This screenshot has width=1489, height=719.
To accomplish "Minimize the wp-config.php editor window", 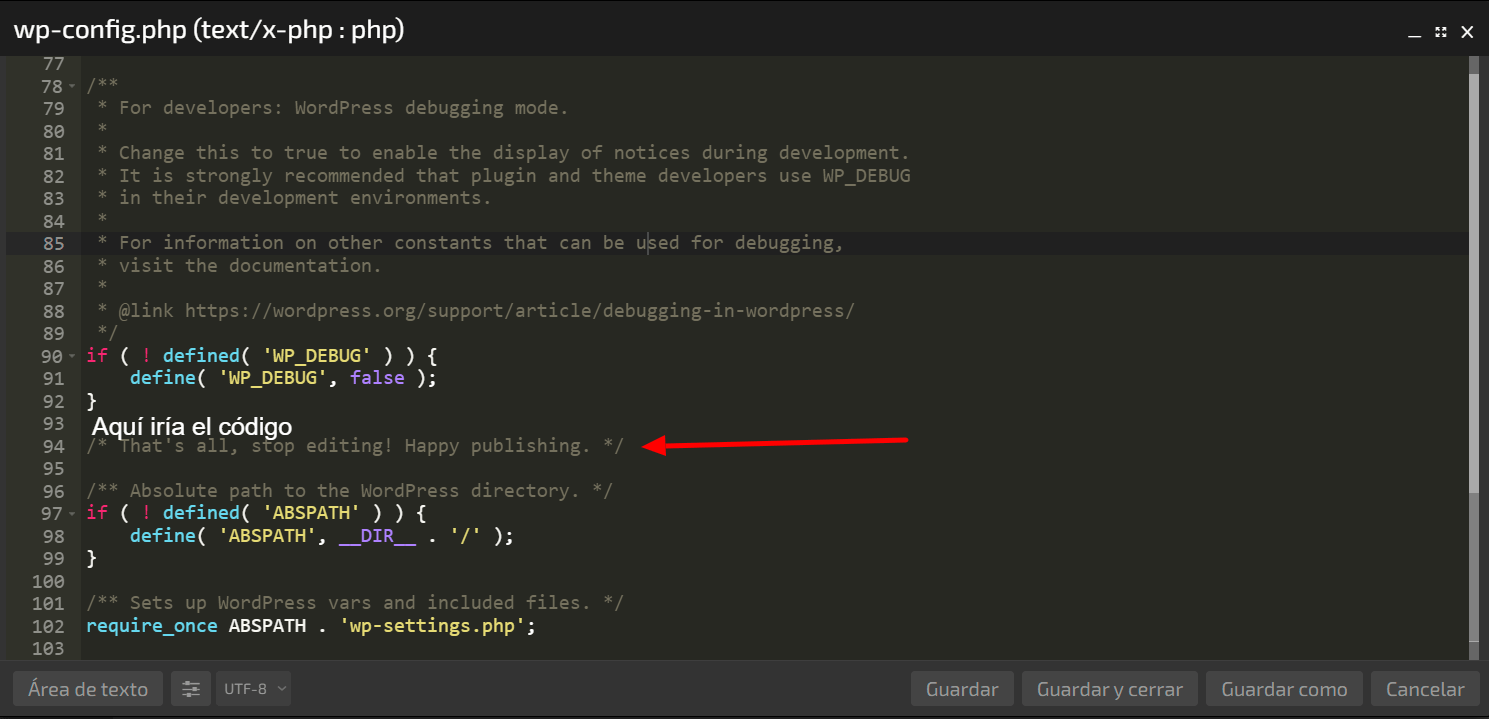I will click(x=1414, y=32).
